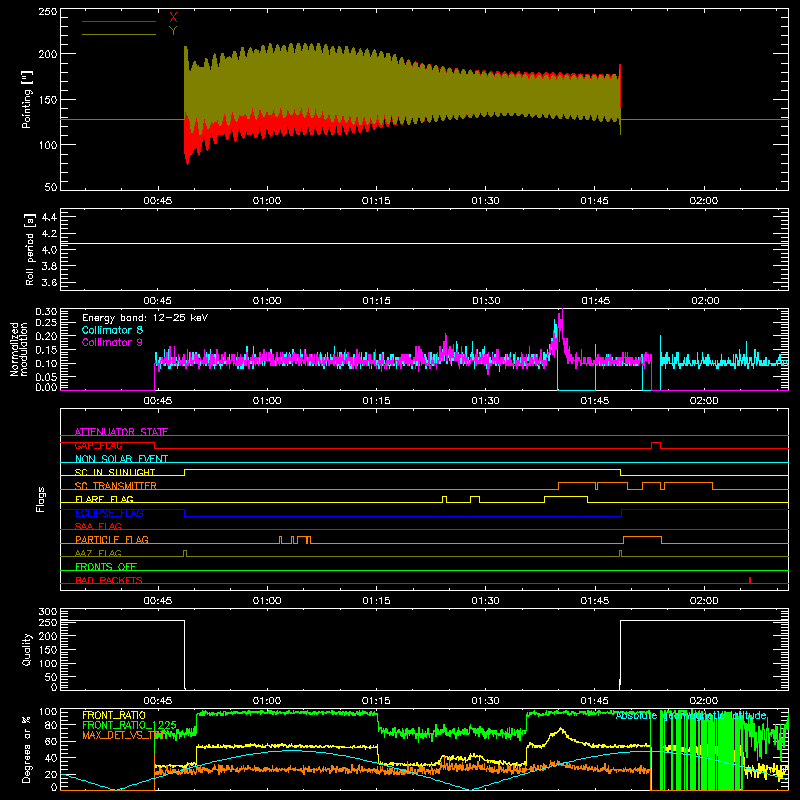Click 01:00 time label under Roll period plot
The image size is (800, 800).
pyautogui.click(x=267, y=301)
